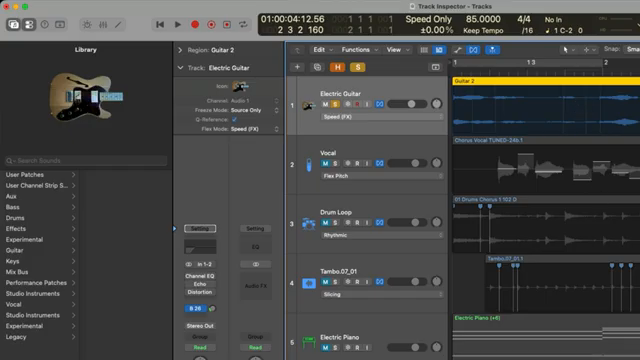The image size is (640, 360).
Task: Open the View menu
Action: click(398, 50)
